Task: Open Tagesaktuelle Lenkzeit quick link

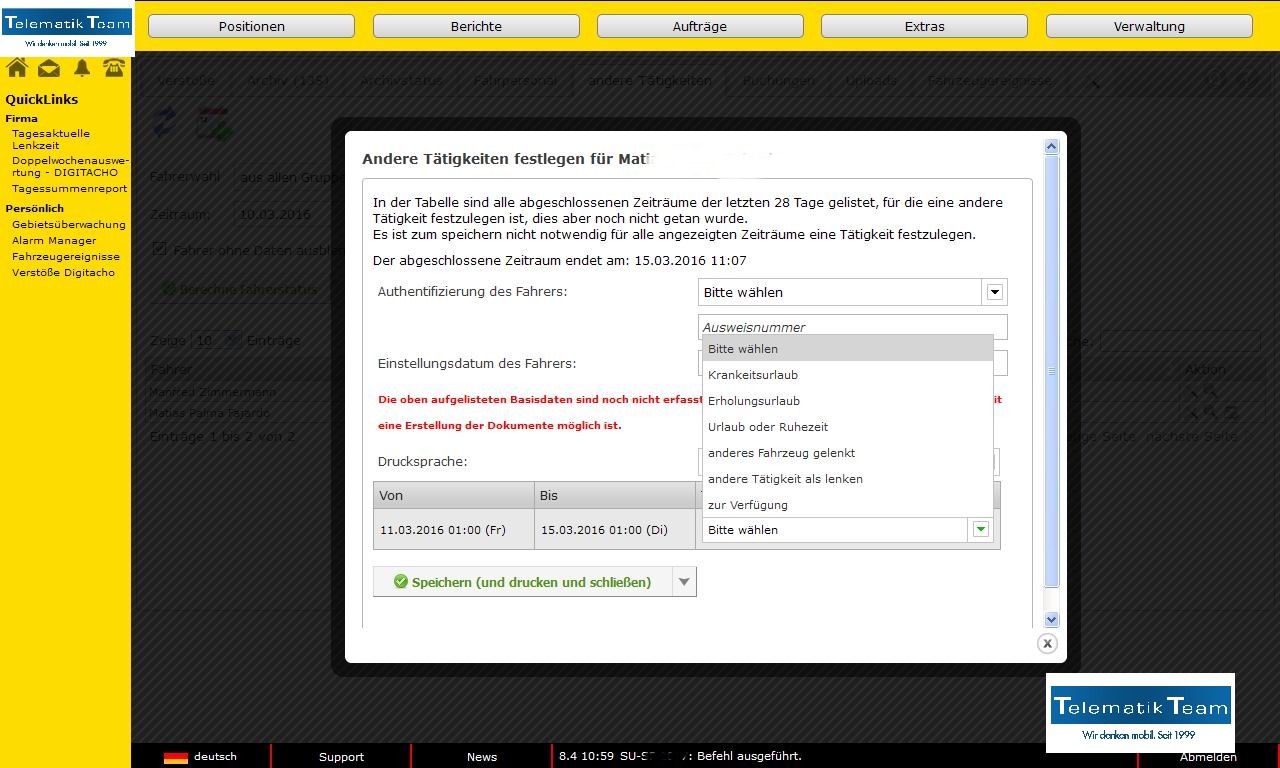Action: tap(51, 139)
